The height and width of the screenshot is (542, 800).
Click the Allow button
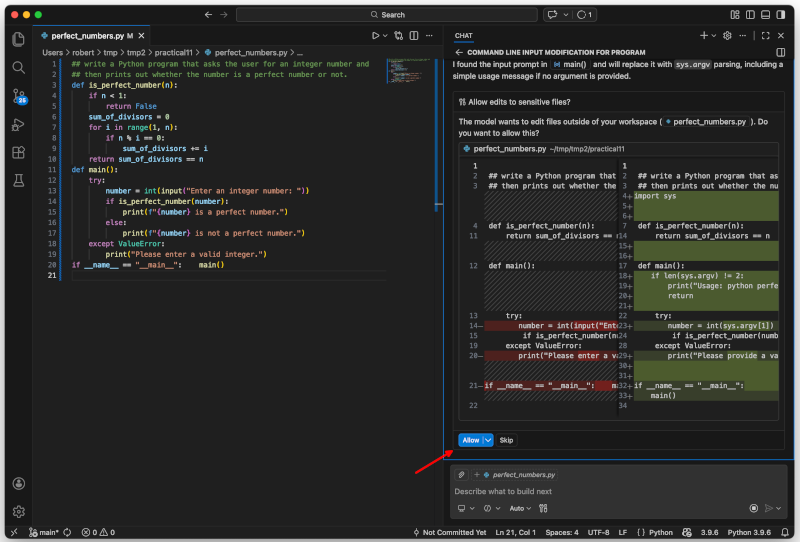470,440
